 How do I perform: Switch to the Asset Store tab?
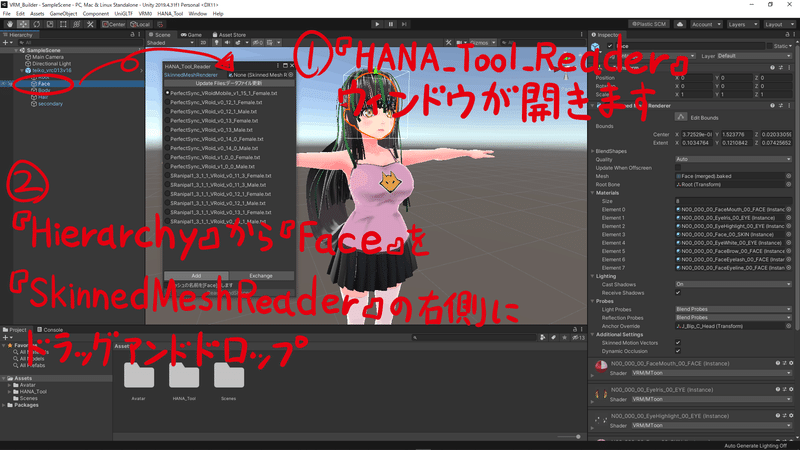[229, 35]
